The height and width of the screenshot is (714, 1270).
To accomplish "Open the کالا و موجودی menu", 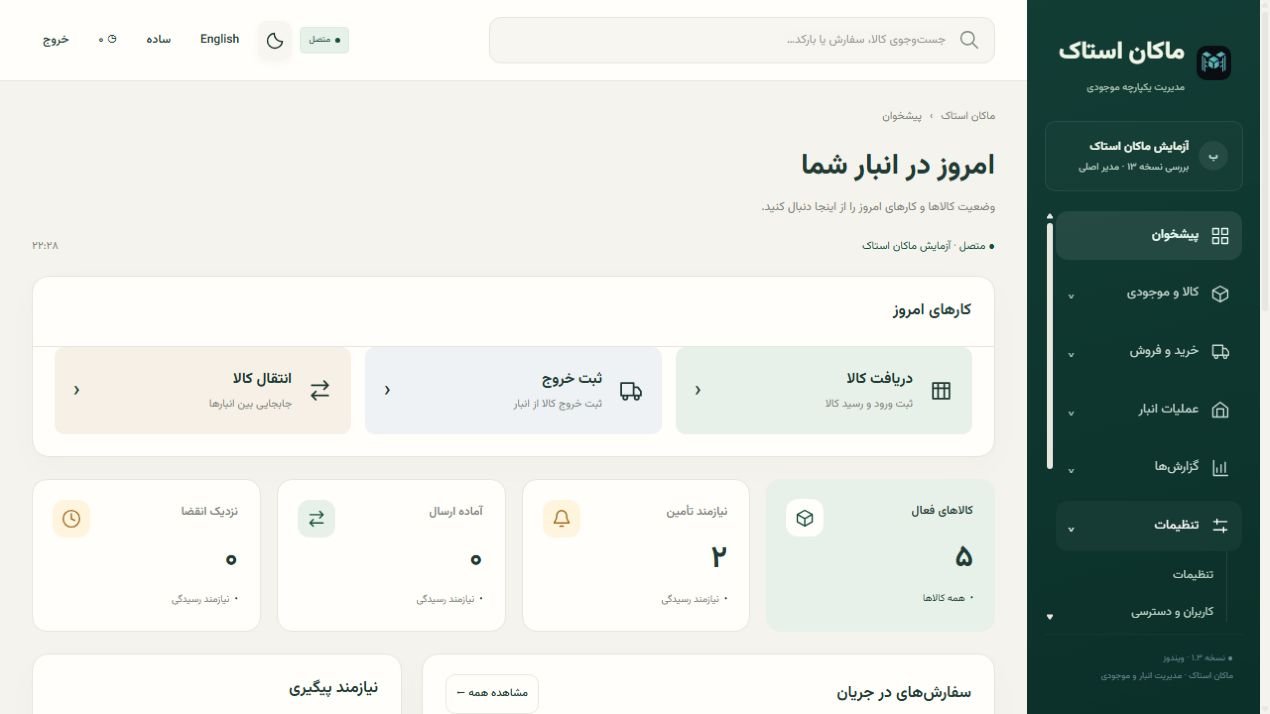I will (1149, 293).
